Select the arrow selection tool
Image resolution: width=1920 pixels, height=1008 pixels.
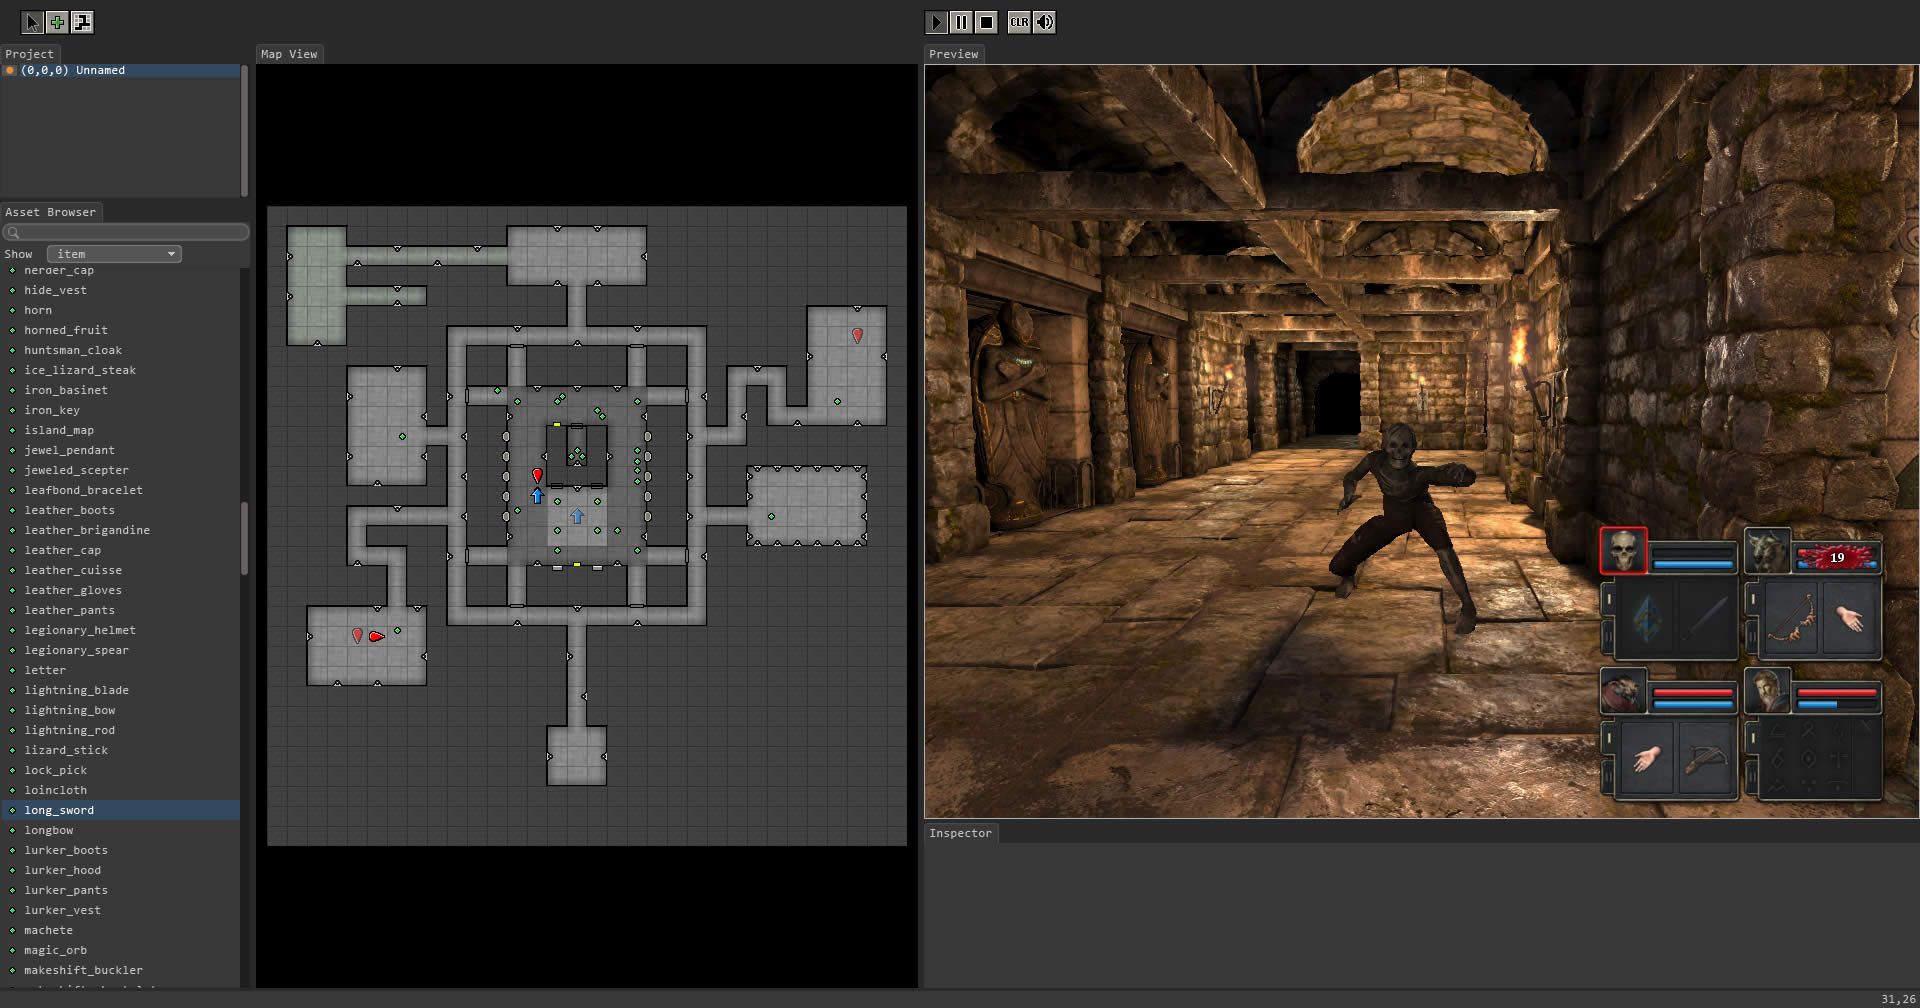(x=32, y=22)
